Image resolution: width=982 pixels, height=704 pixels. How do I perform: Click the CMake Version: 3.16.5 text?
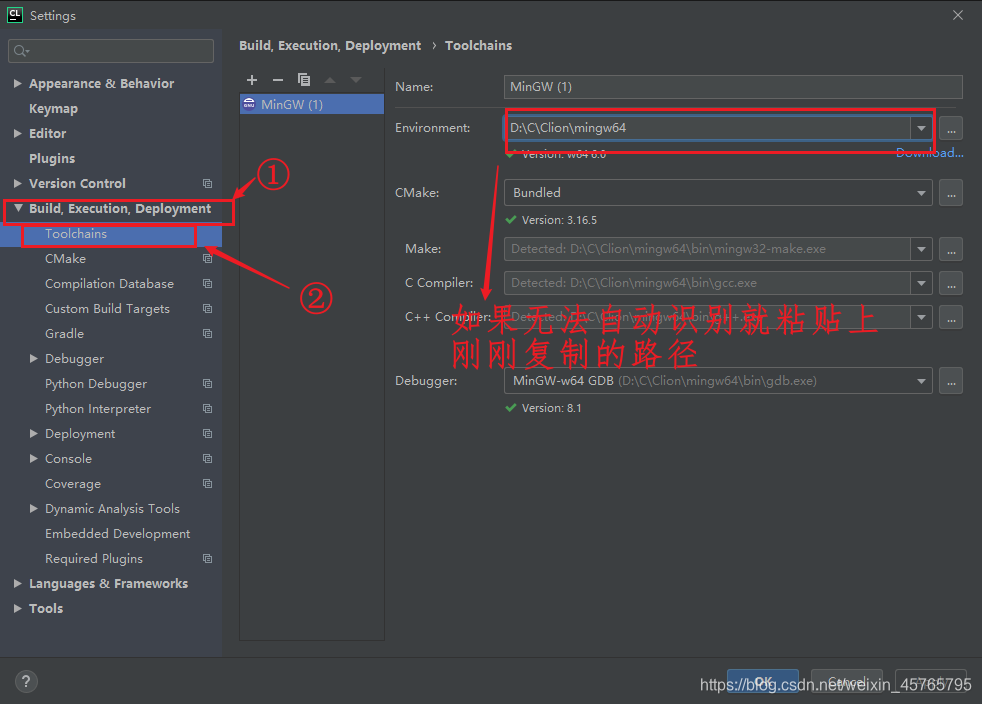559,220
